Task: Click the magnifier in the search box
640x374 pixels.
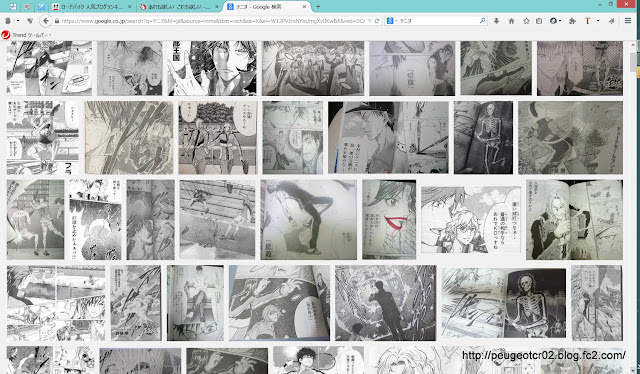Action: pyautogui.click(x=482, y=20)
